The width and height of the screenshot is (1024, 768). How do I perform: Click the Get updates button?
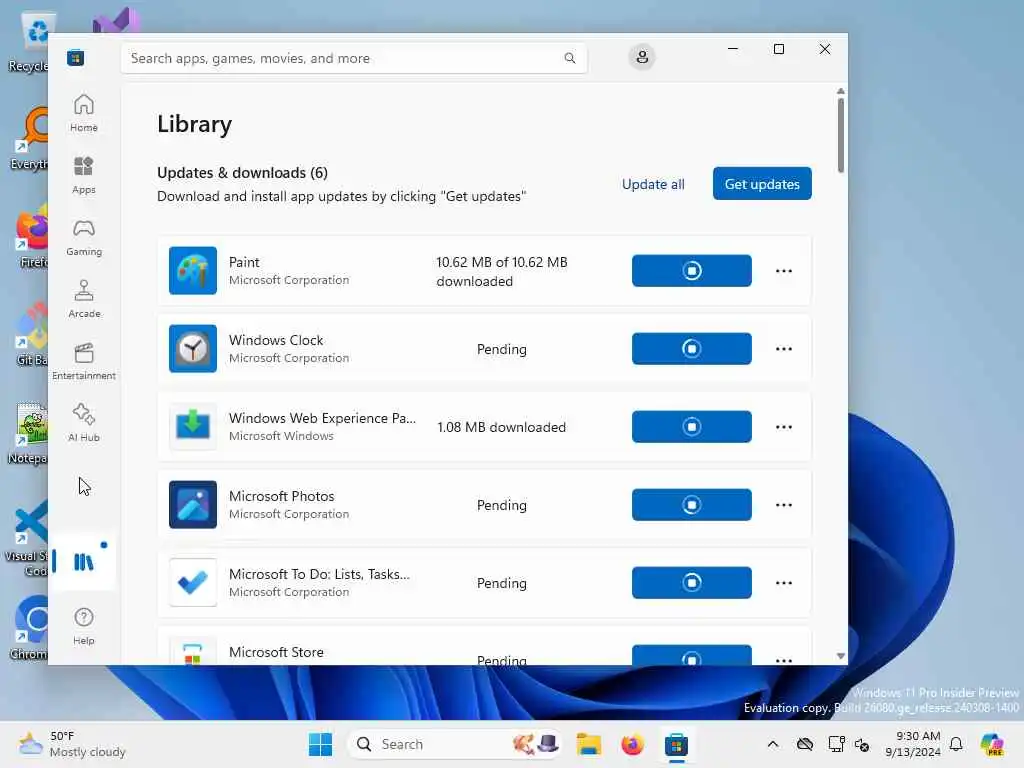[762, 184]
